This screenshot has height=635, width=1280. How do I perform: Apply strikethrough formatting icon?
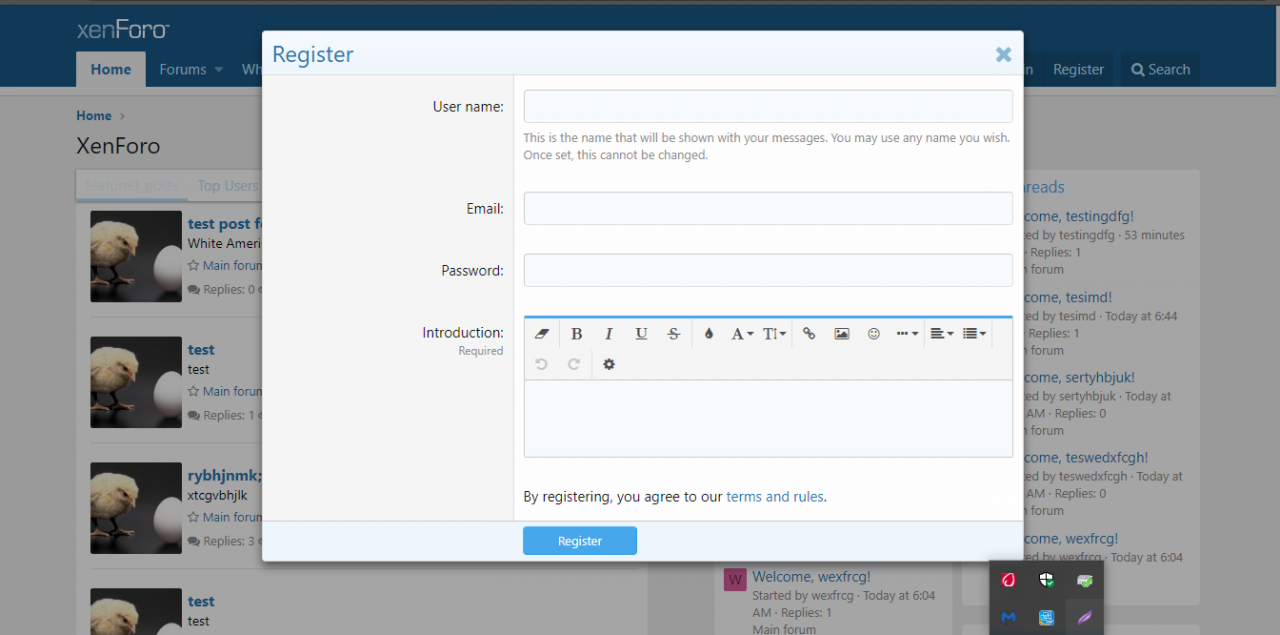click(673, 334)
